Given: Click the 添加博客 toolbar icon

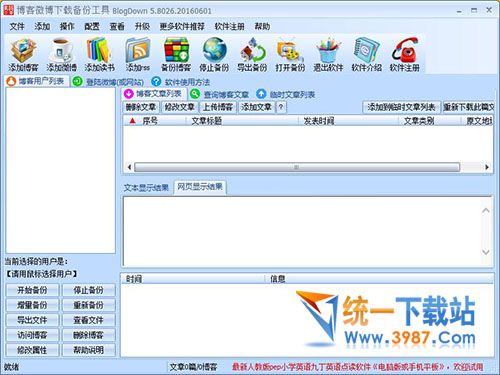Looking at the screenshot, I should [23, 55].
